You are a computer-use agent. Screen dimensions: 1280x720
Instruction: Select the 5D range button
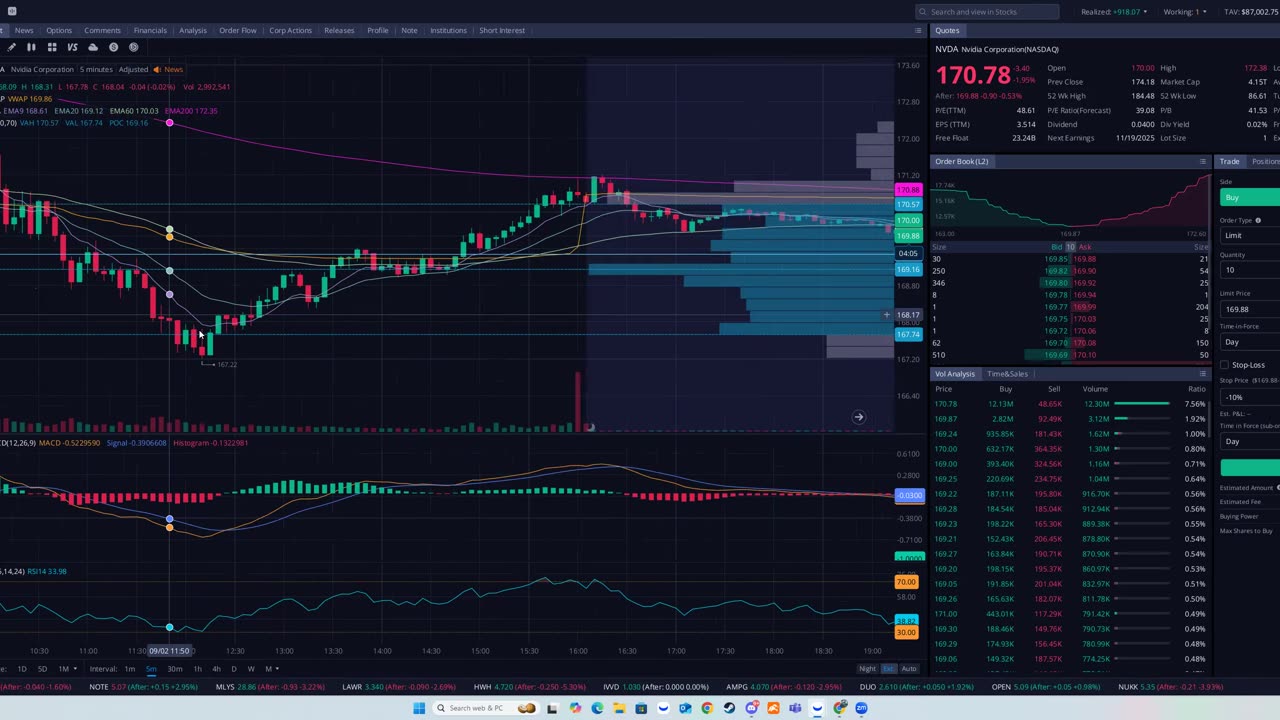pyautogui.click(x=42, y=669)
